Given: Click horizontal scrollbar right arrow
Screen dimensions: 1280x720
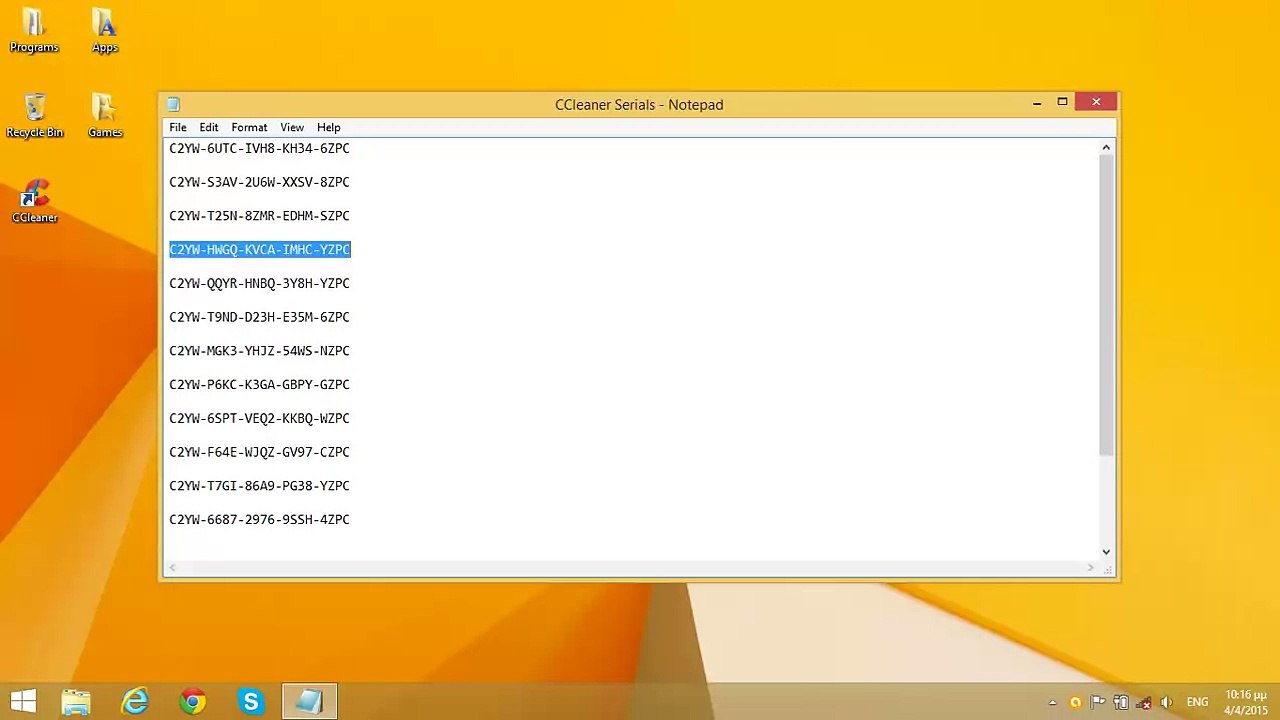Looking at the screenshot, I should [x=1090, y=568].
